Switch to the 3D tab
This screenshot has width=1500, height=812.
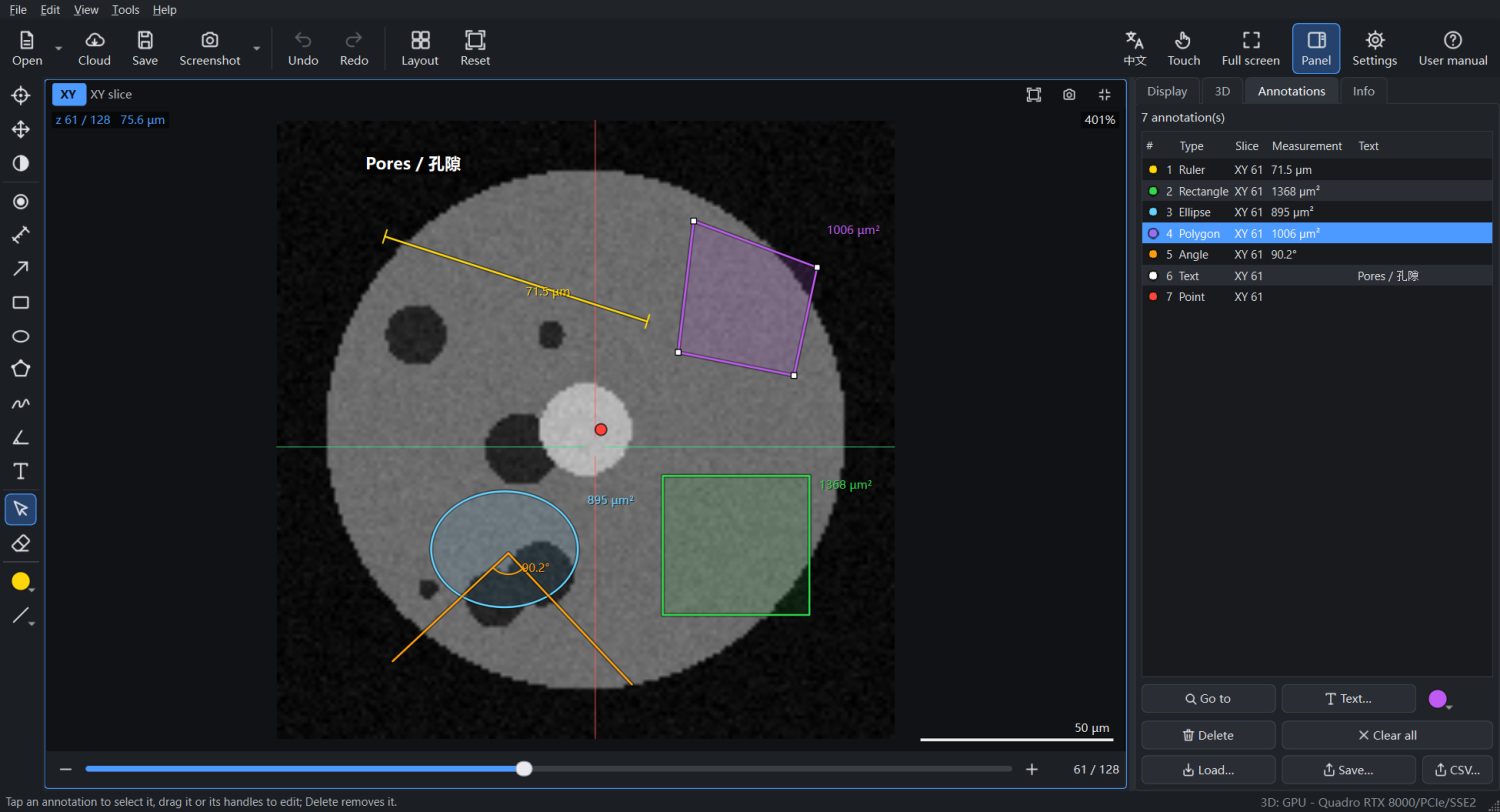[1222, 91]
